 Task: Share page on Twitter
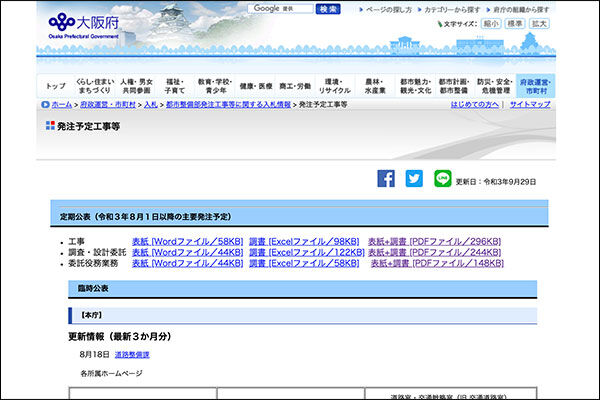tap(414, 179)
